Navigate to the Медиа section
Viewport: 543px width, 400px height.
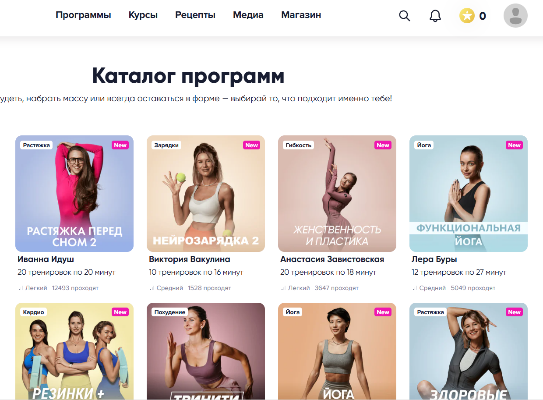[x=248, y=15]
